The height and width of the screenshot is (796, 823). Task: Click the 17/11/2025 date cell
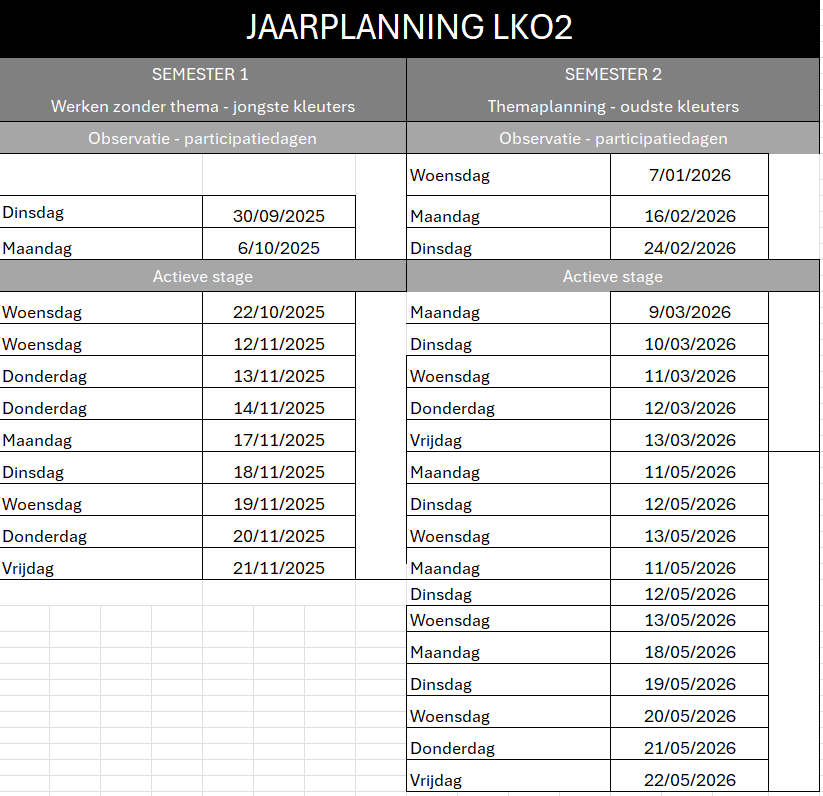pos(278,440)
